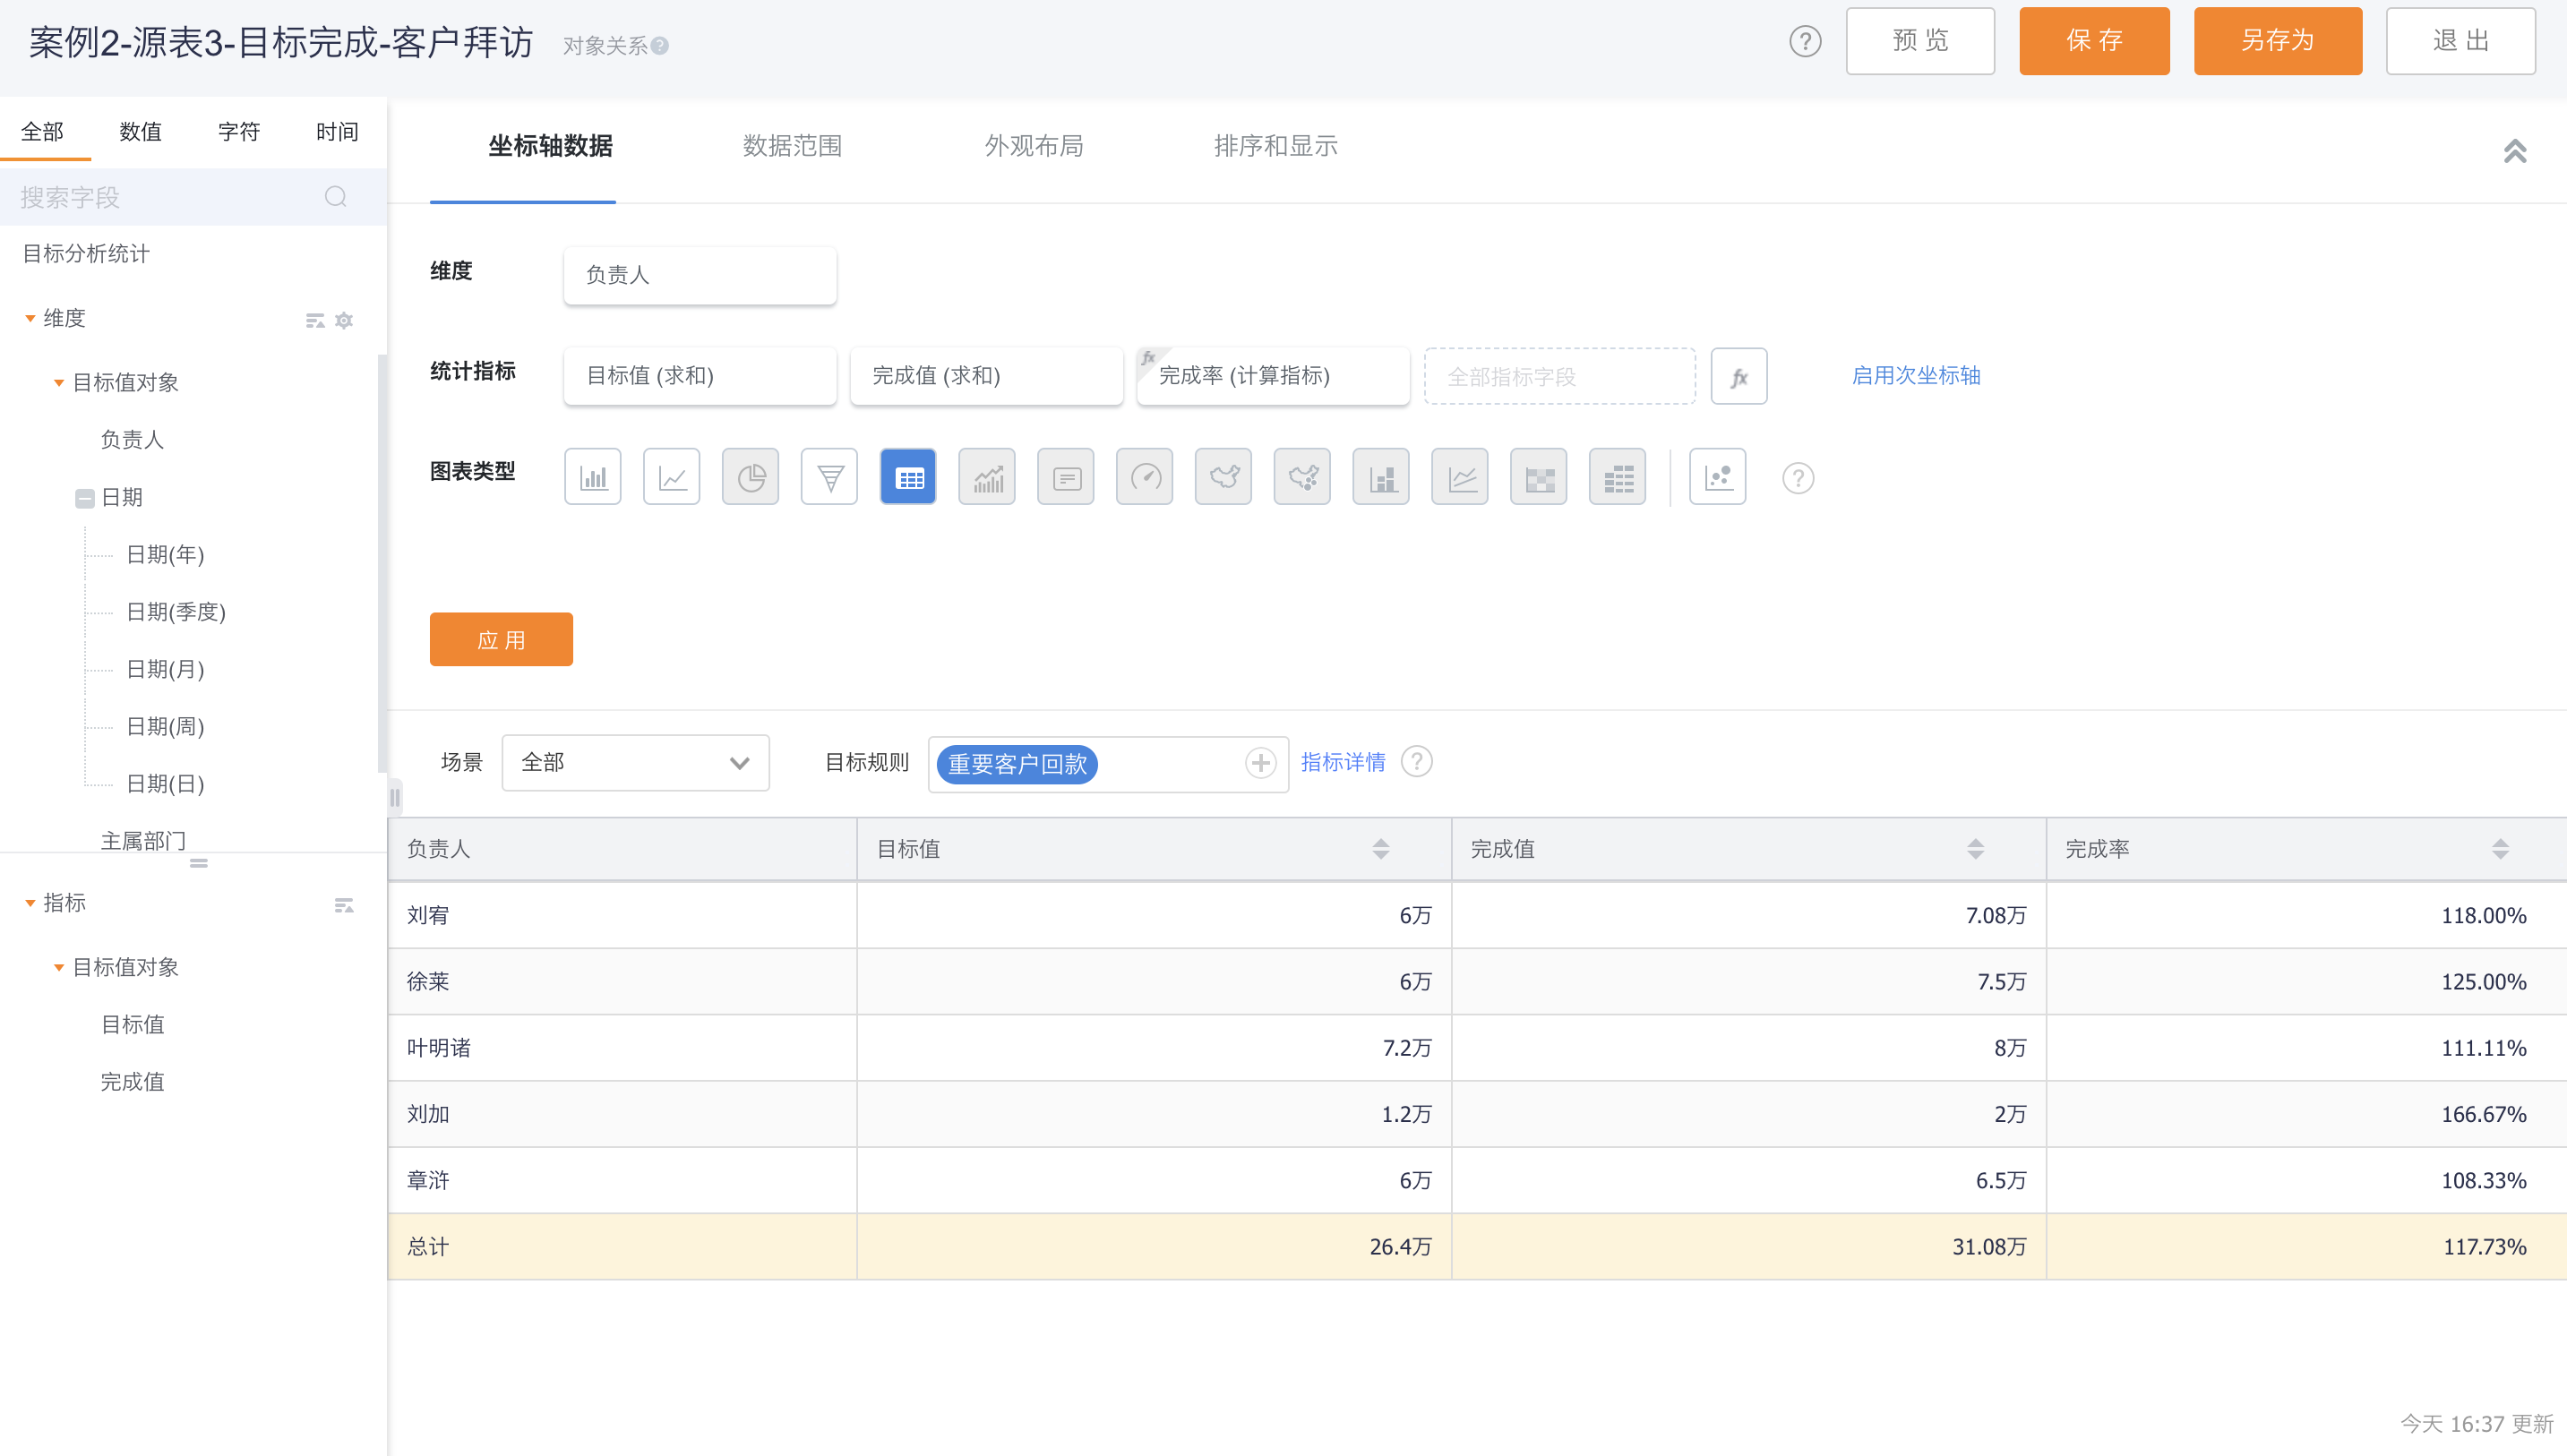Sort the 目标值 column
This screenshot has height=1456, width=2567.
coord(1380,849)
